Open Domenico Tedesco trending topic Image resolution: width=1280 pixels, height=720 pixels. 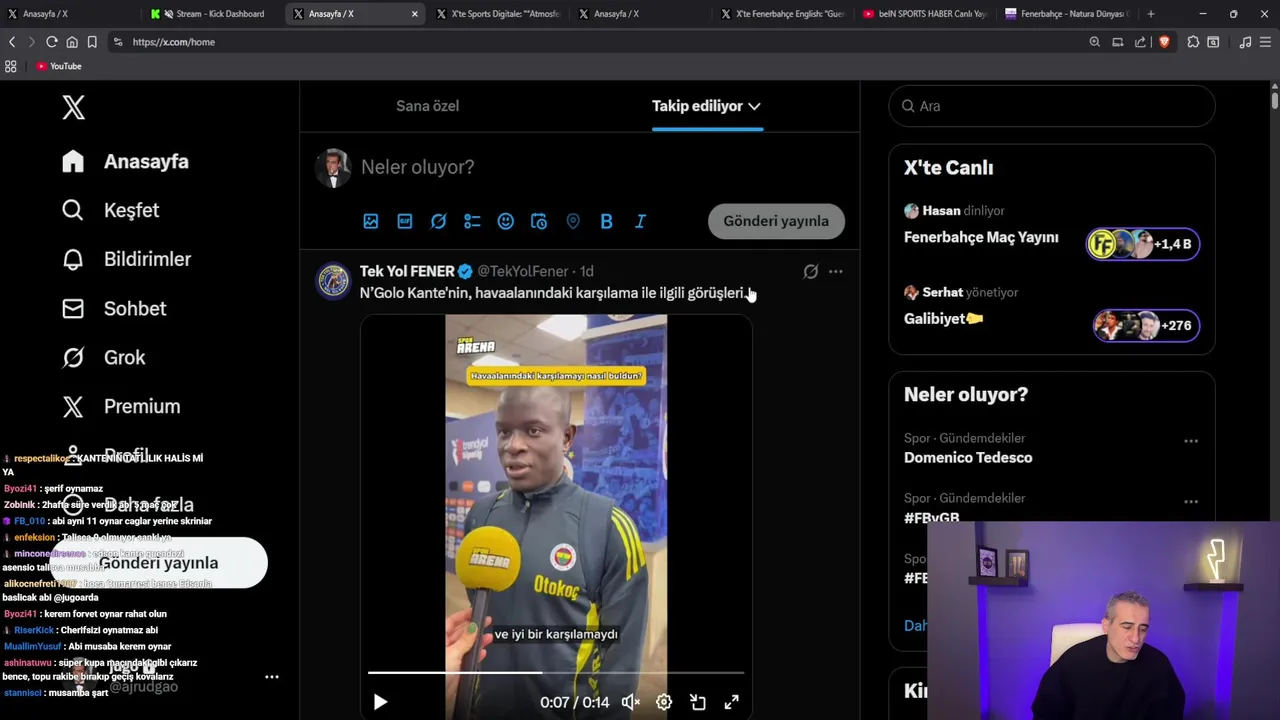click(x=968, y=458)
